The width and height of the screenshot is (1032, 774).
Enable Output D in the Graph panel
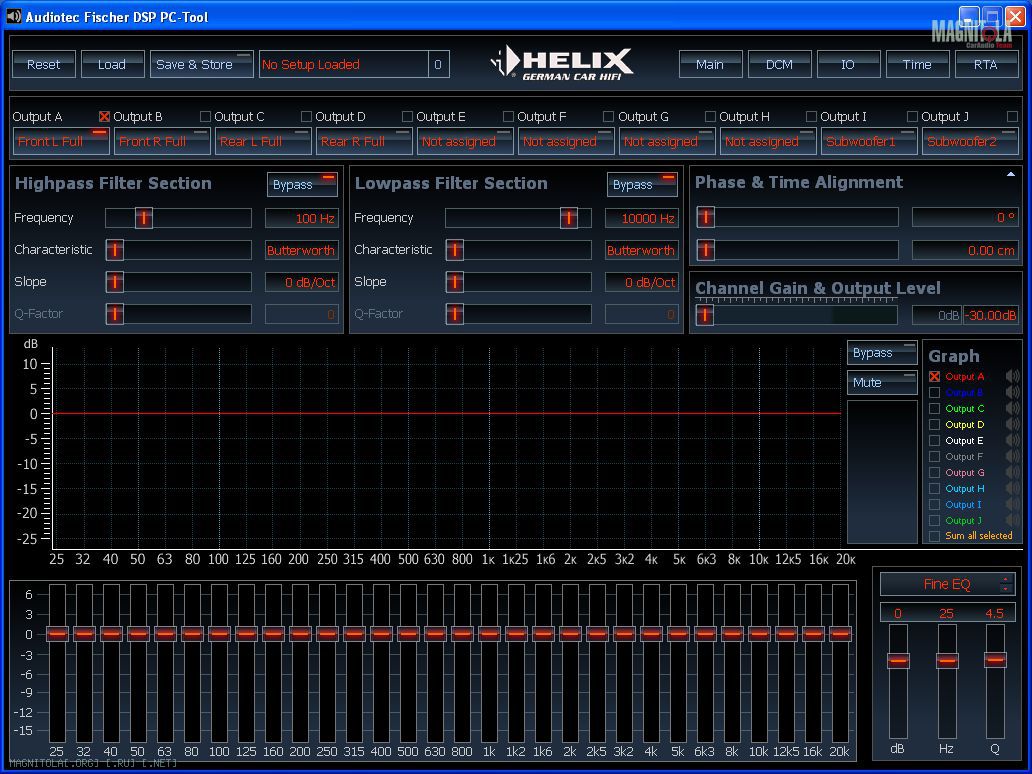[x=935, y=425]
